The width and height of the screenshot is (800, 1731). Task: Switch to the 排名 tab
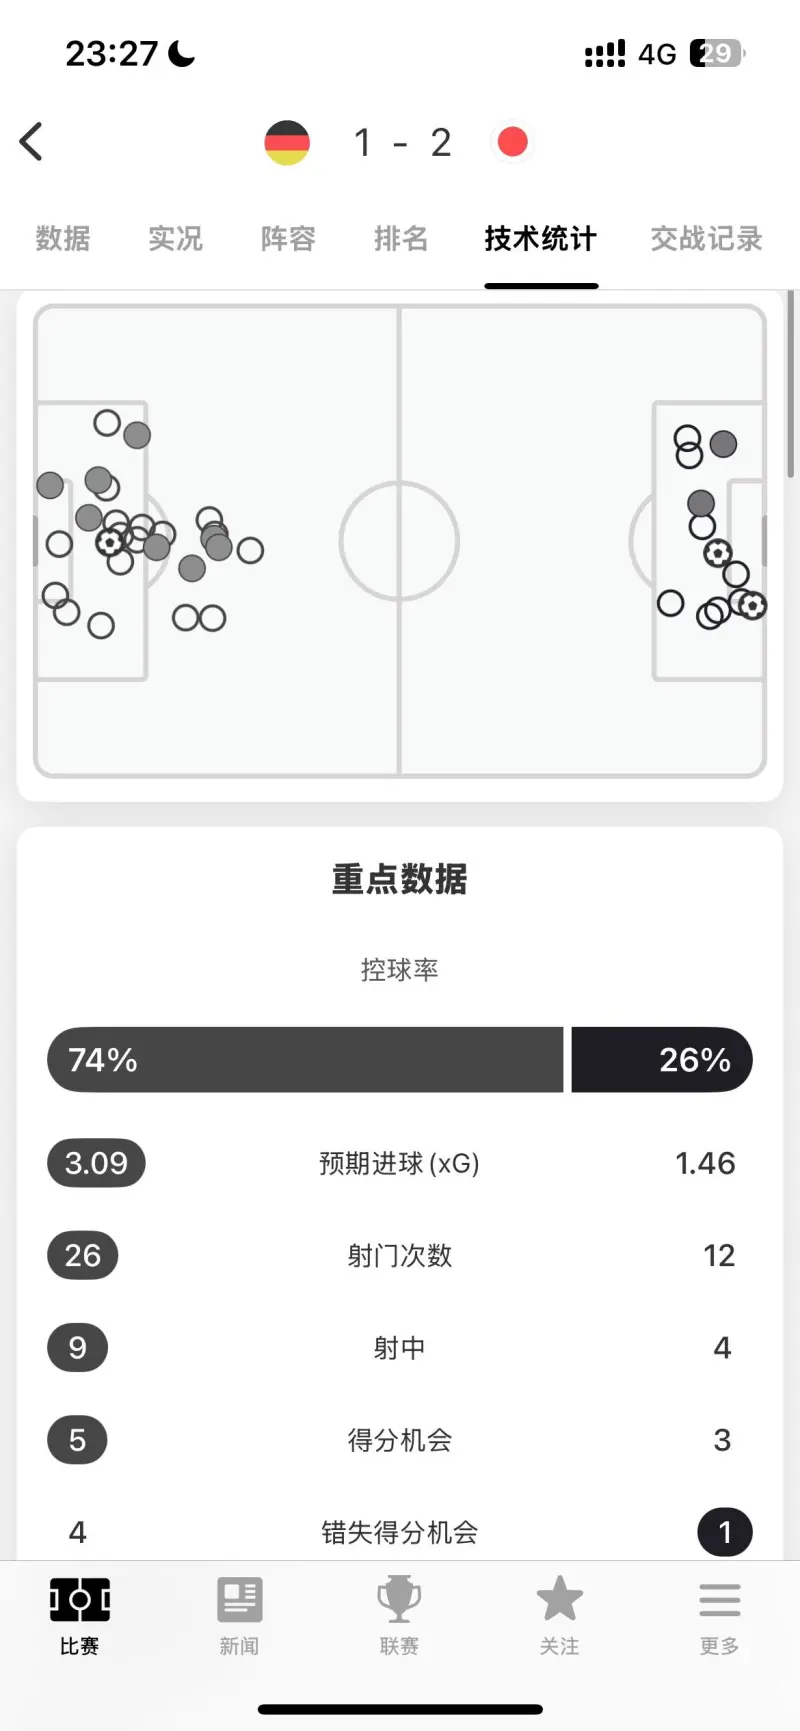[x=401, y=239]
